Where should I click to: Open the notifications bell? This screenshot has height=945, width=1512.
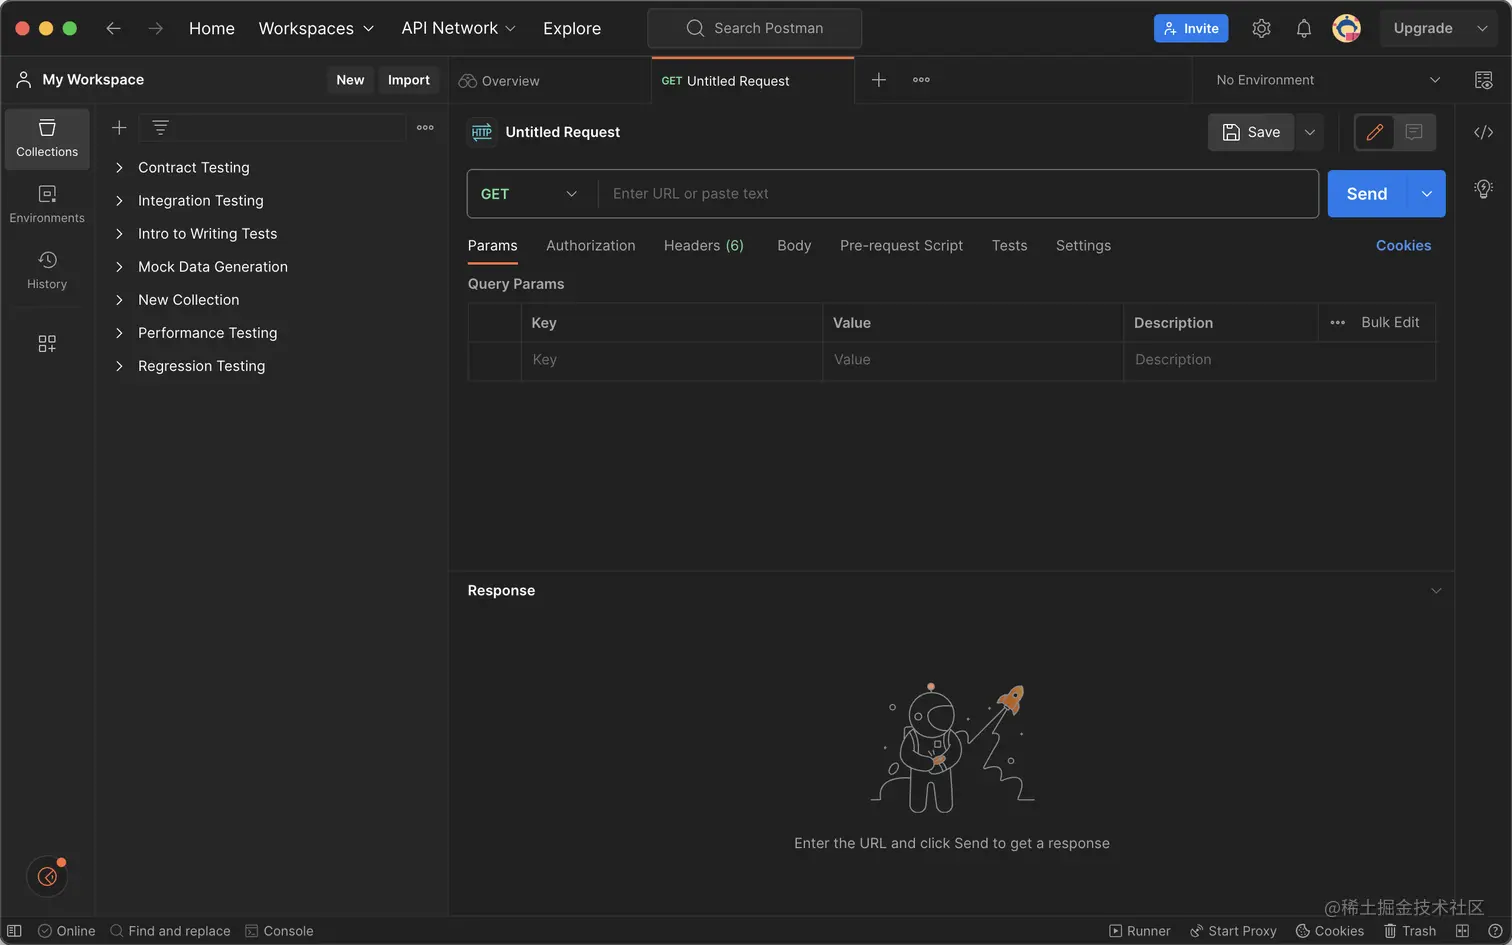pos(1304,28)
